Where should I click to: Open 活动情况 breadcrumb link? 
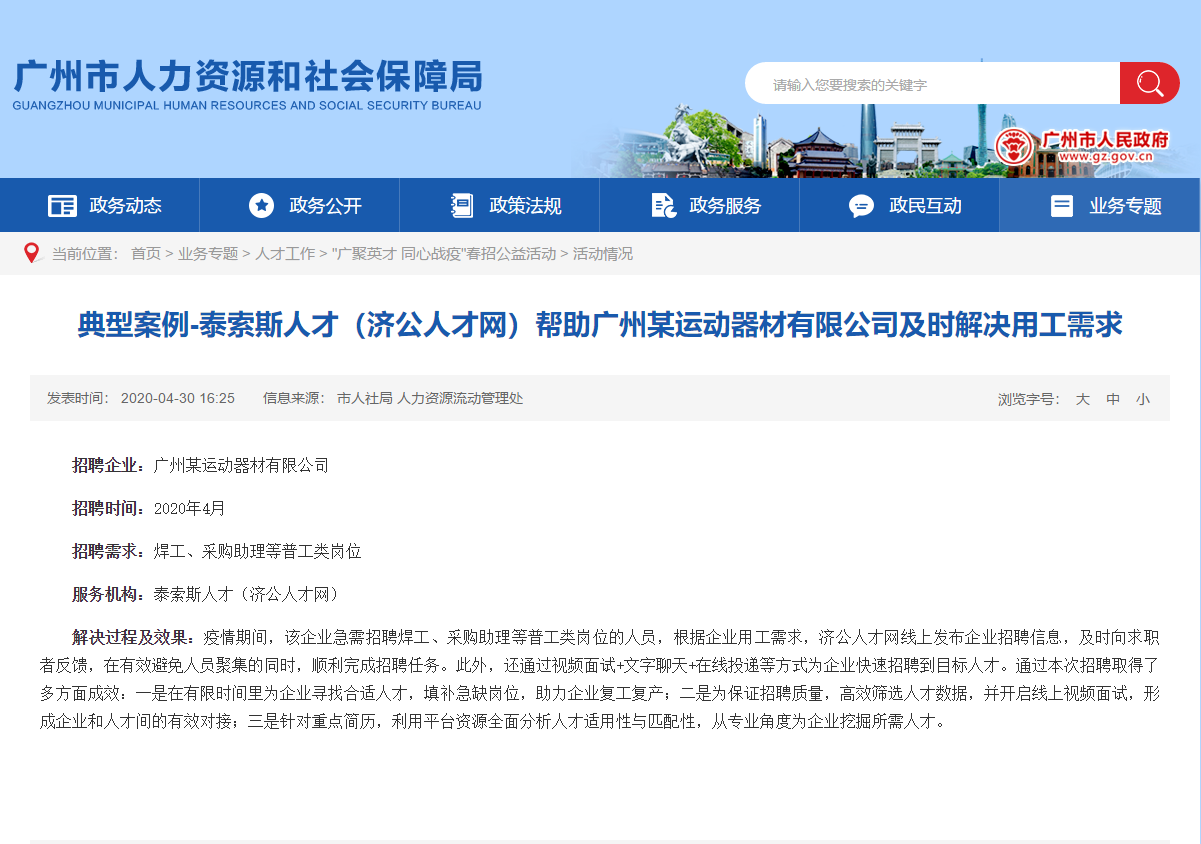click(x=603, y=254)
